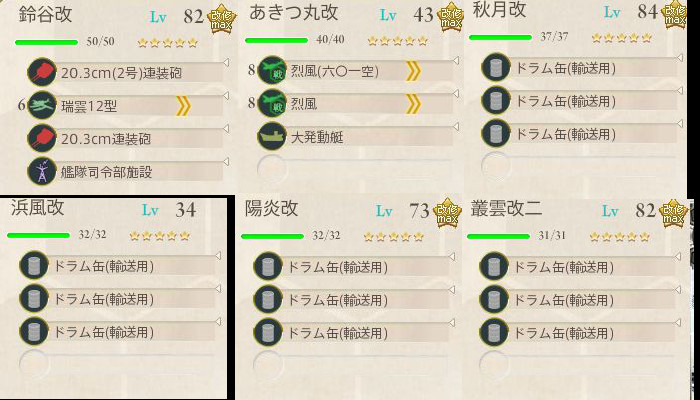Viewport: 700px width, 400px height.
Task: Click the empty fourth slot under 浜風改
Action: pyautogui.click(x=35, y=363)
